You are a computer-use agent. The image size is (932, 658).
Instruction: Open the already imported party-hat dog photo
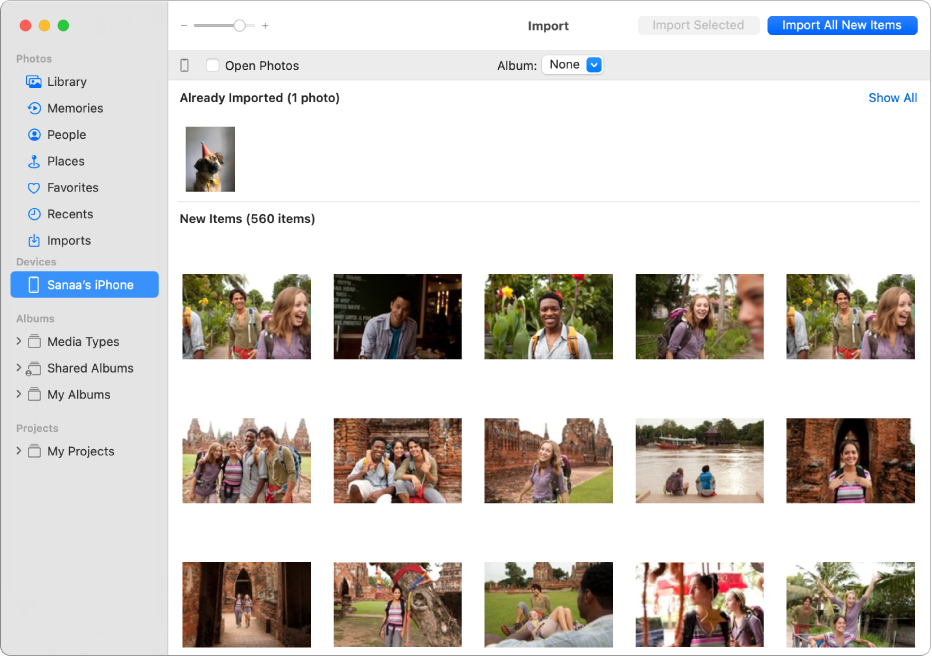pyautogui.click(x=210, y=158)
